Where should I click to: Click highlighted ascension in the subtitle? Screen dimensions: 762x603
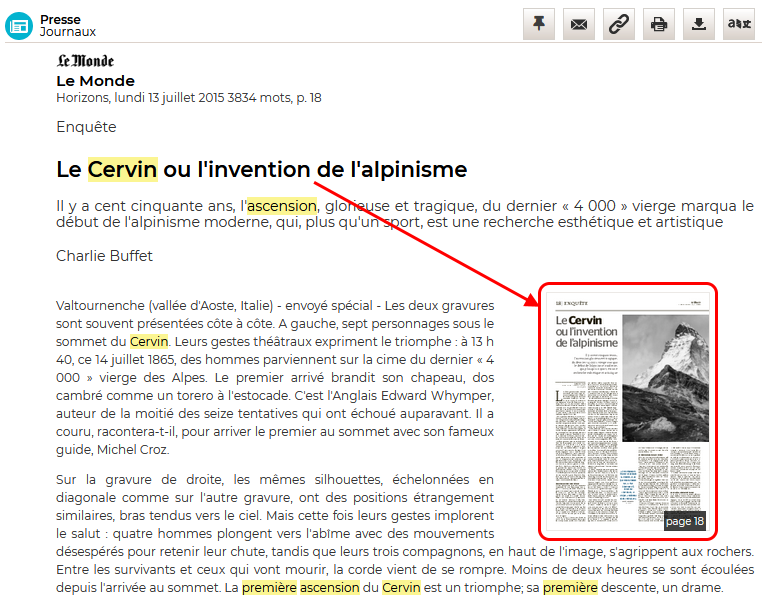click(282, 206)
